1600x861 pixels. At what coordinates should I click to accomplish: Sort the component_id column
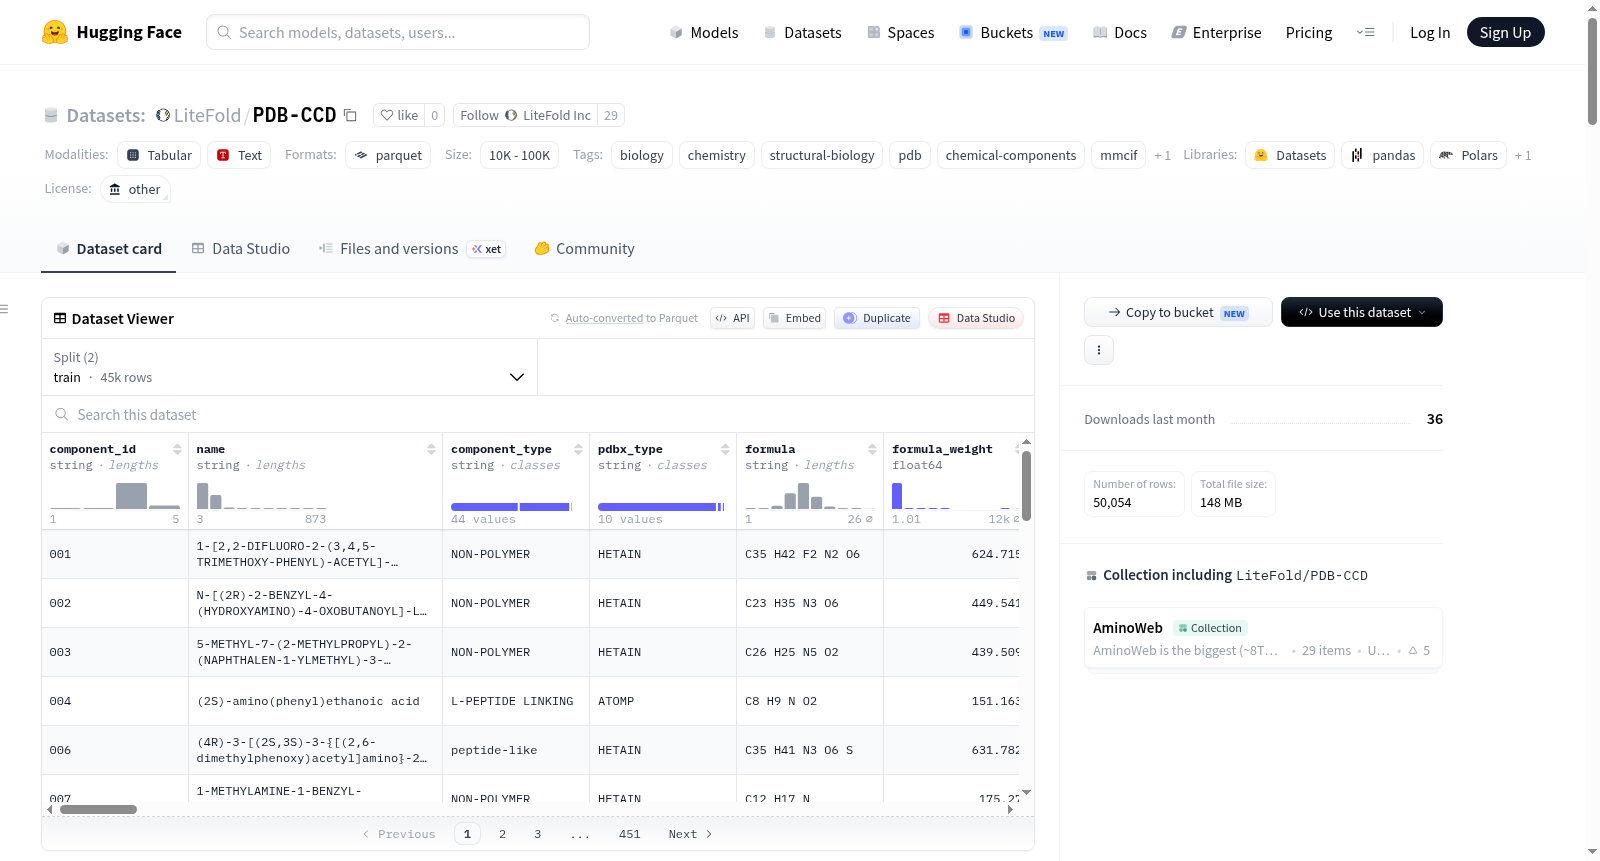coord(177,449)
